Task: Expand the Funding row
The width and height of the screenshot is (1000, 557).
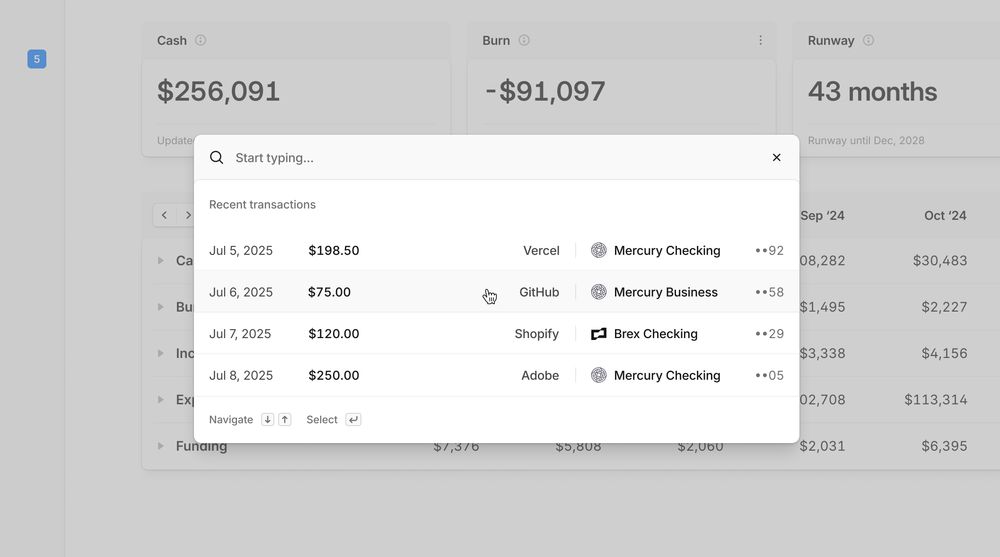Action: [161, 446]
